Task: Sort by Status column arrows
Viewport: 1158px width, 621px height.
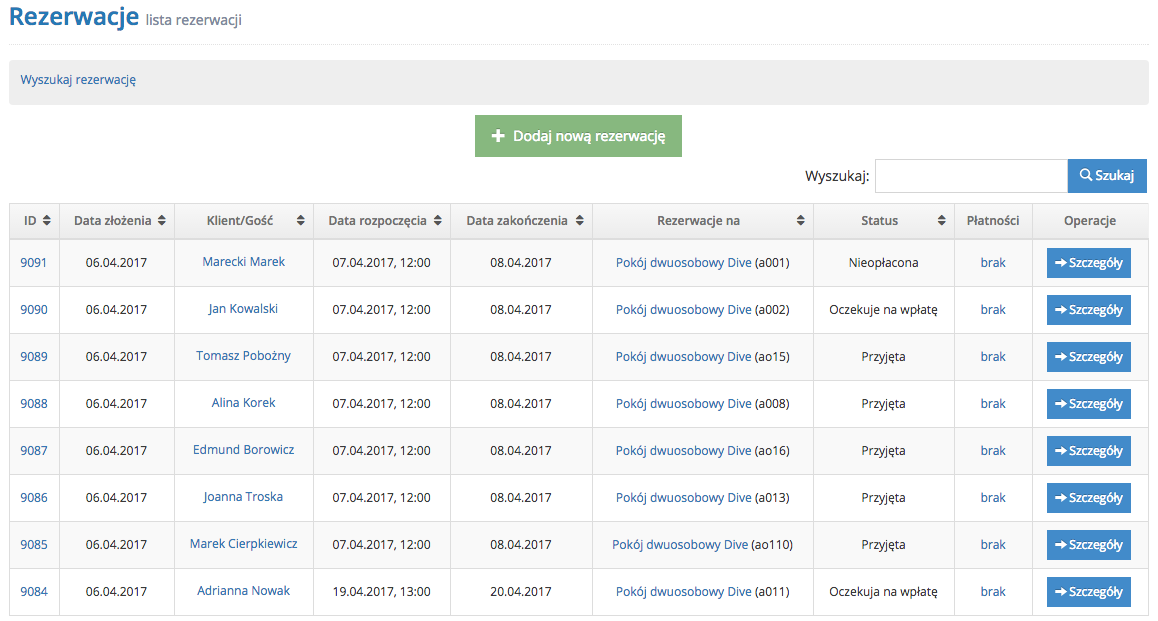Action: tap(942, 221)
